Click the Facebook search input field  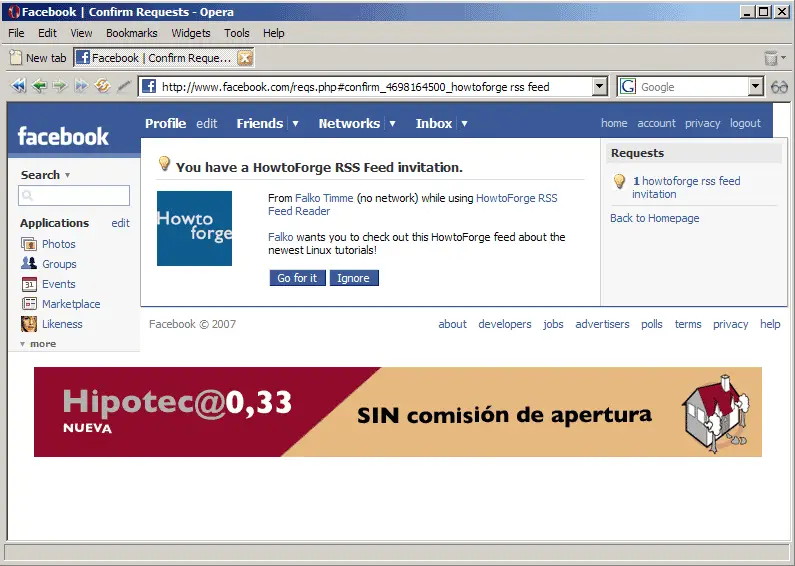(x=74, y=195)
